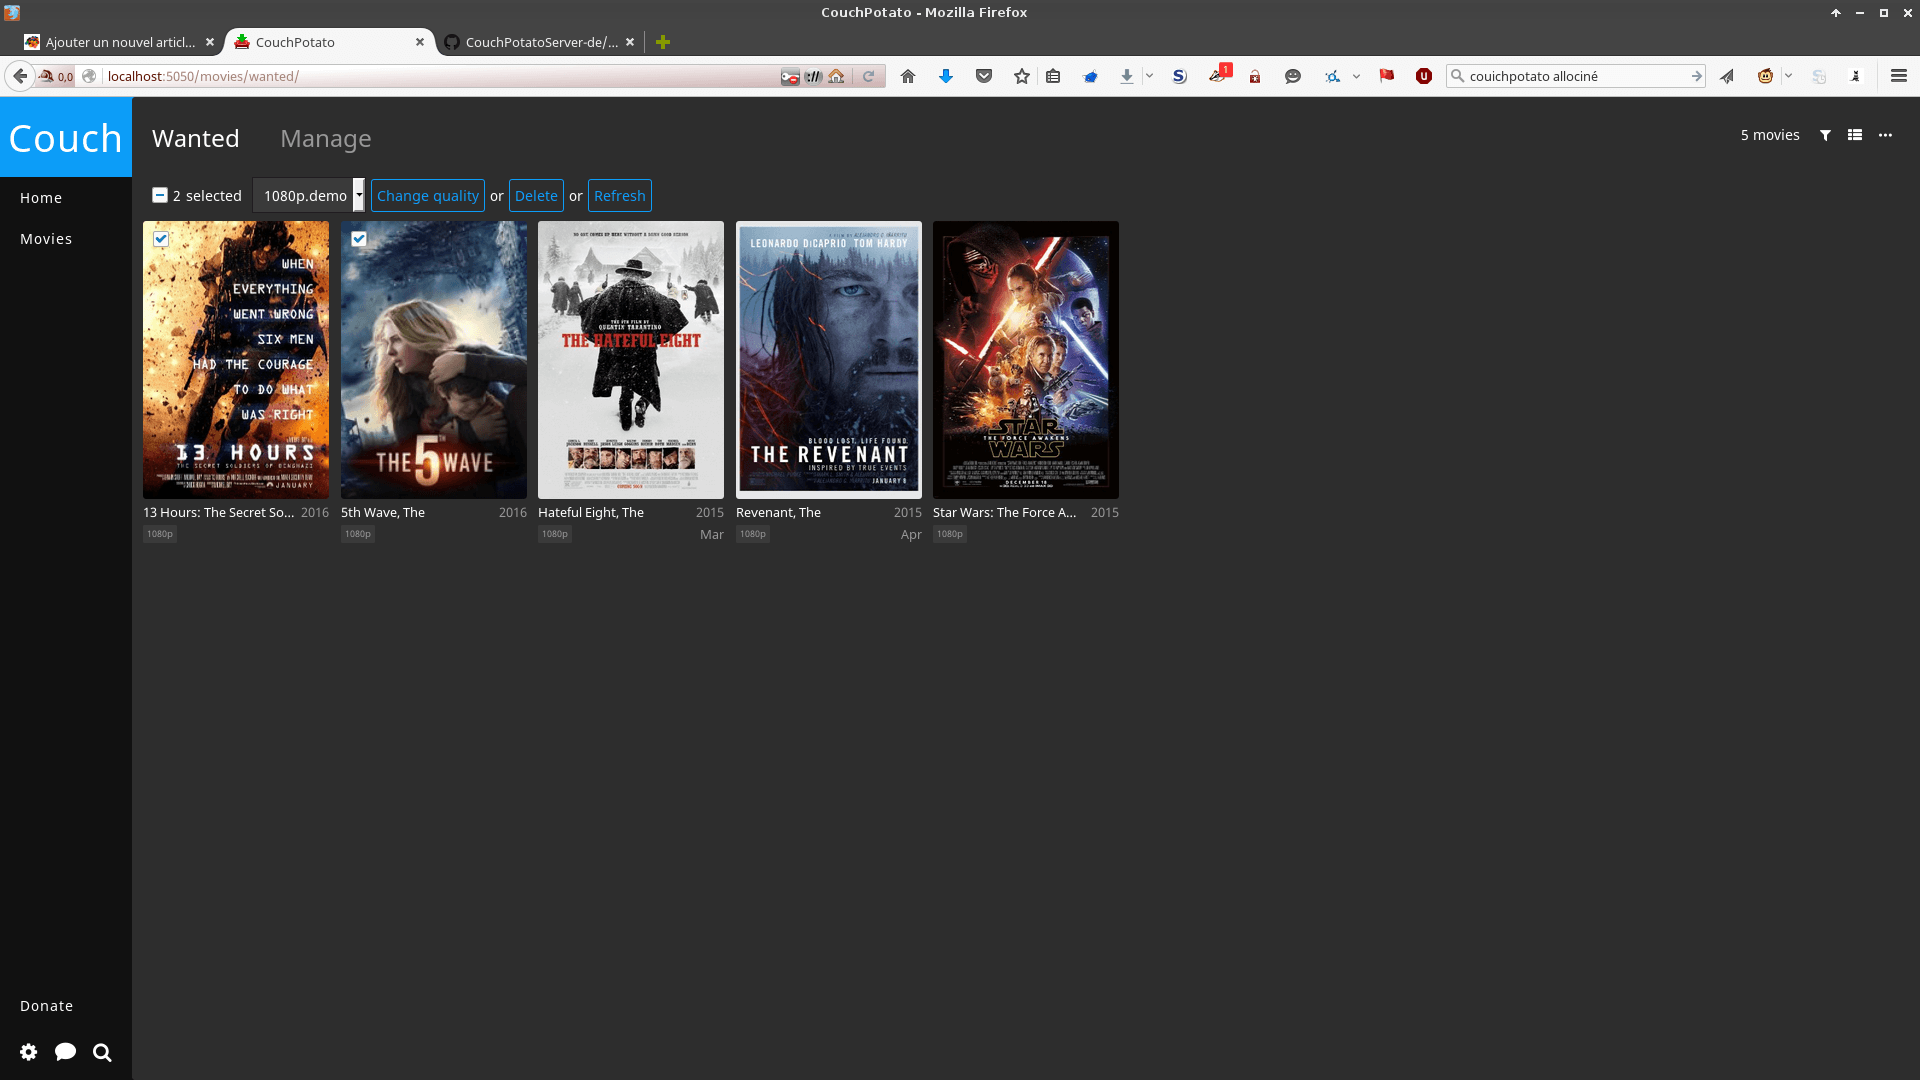Toggle the select-all checkbox beside '2 selected'
Image resolution: width=1920 pixels, height=1080 pixels.
[160, 195]
